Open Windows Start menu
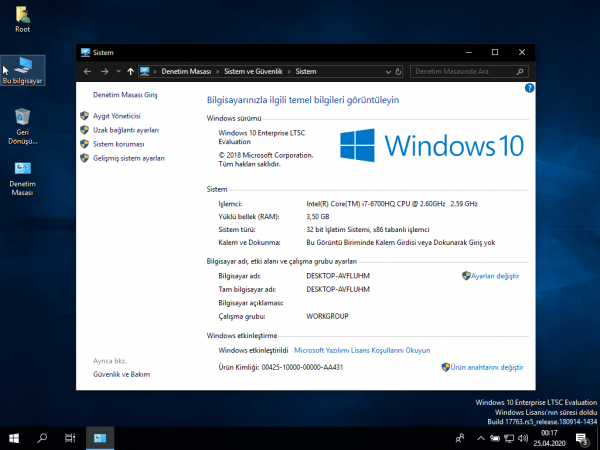The height and width of the screenshot is (450, 600). (14, 438)
